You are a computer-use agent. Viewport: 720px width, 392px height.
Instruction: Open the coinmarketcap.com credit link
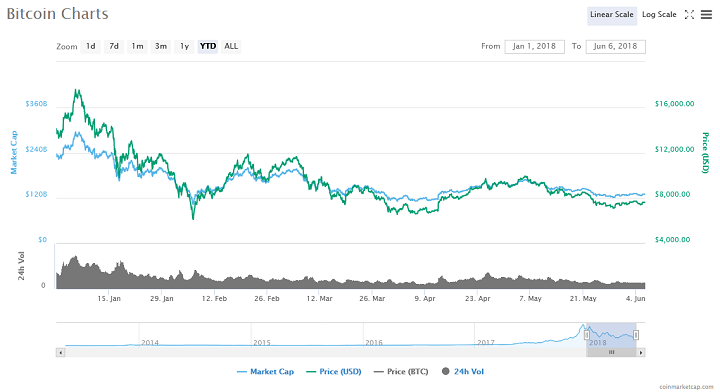tap(686, 387)
